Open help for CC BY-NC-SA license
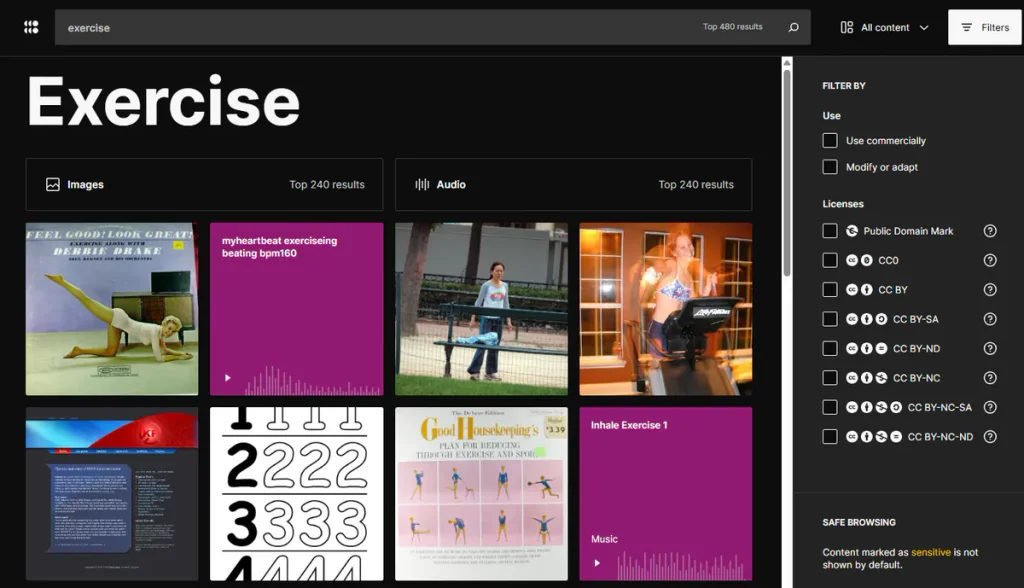 point(990,407)
